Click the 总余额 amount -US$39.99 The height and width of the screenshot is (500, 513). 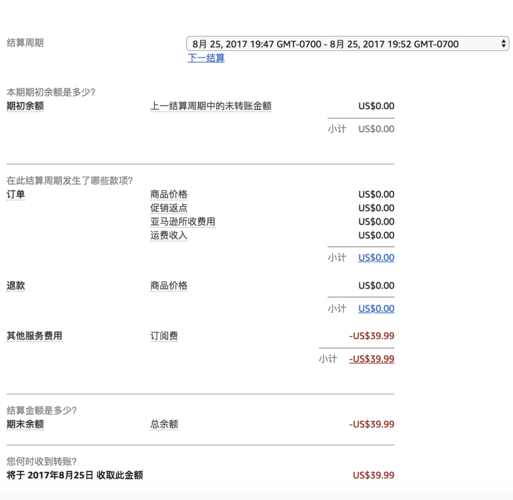point(372,424)
